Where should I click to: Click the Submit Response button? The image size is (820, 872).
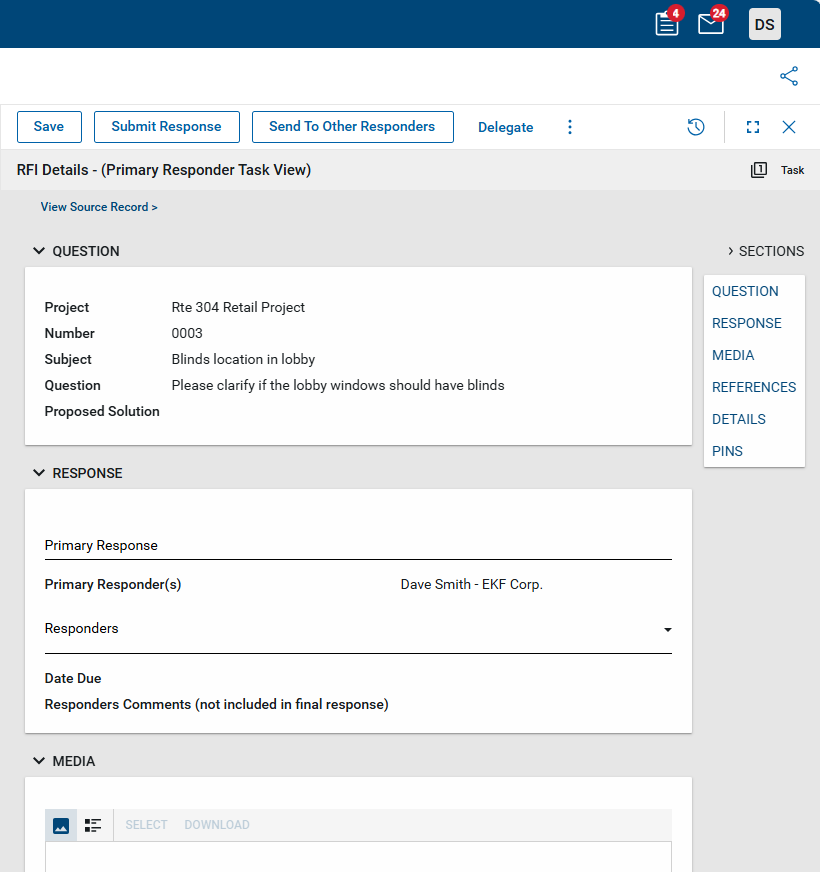coord(166,127)
